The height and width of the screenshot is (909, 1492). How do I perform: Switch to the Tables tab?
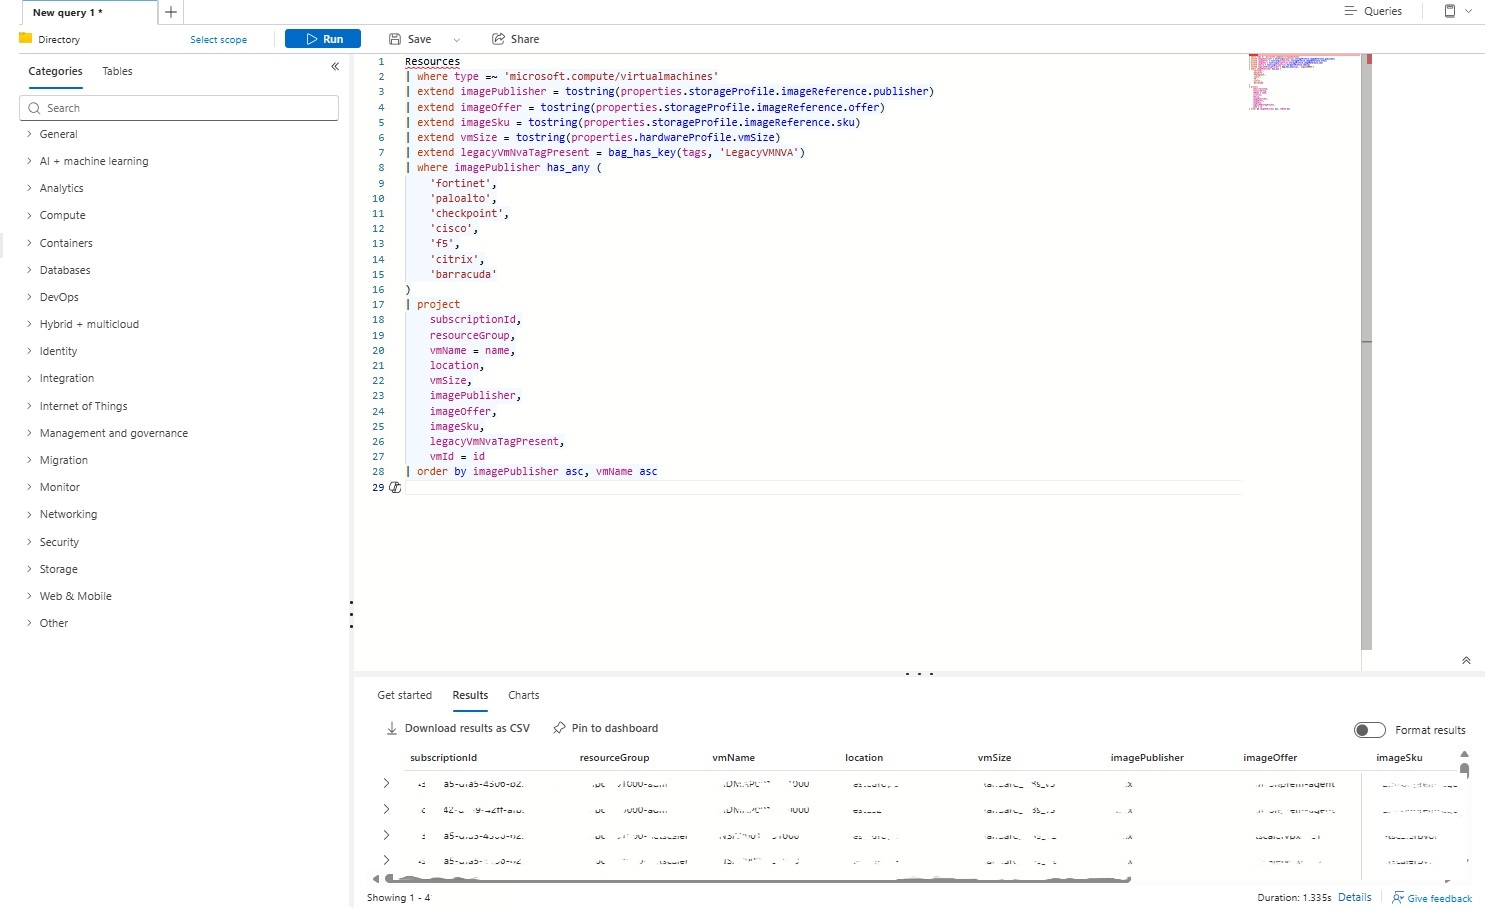click(117, 71)
